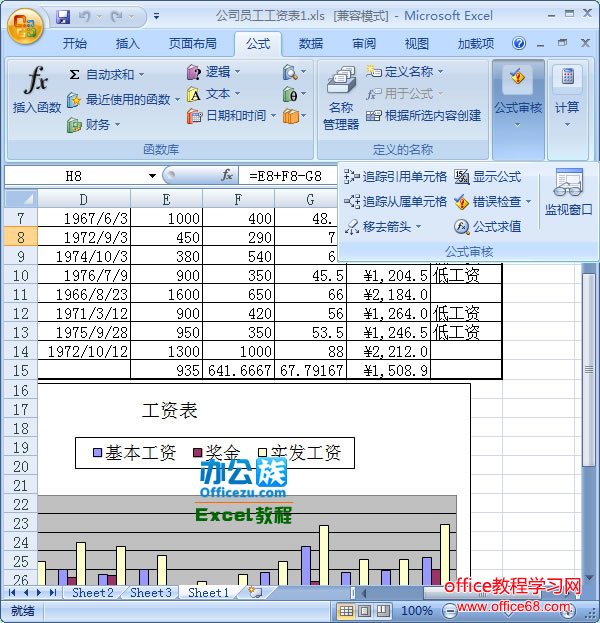Open Remove Arrows dropdown arrow

click(418, 227)
